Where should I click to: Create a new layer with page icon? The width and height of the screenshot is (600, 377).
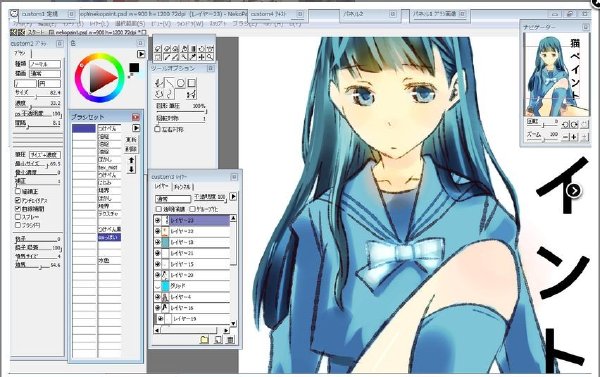218,339
